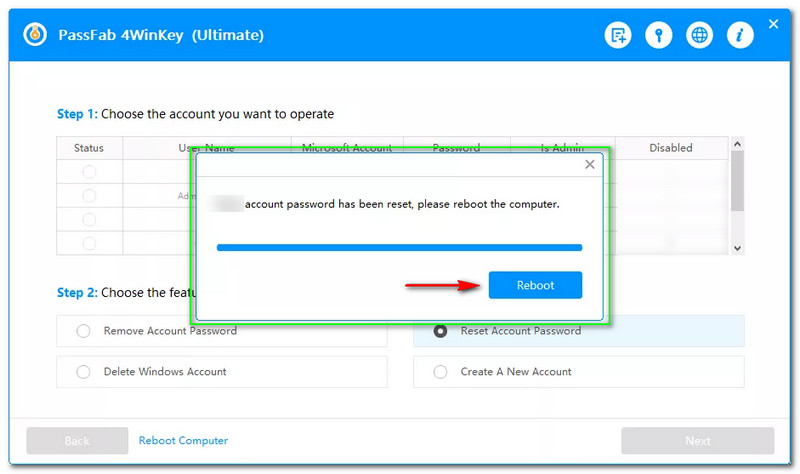Select Reset Account Password option
This screenshot has width=800, height=474.
pyautogui.click(x=441, y=331)
